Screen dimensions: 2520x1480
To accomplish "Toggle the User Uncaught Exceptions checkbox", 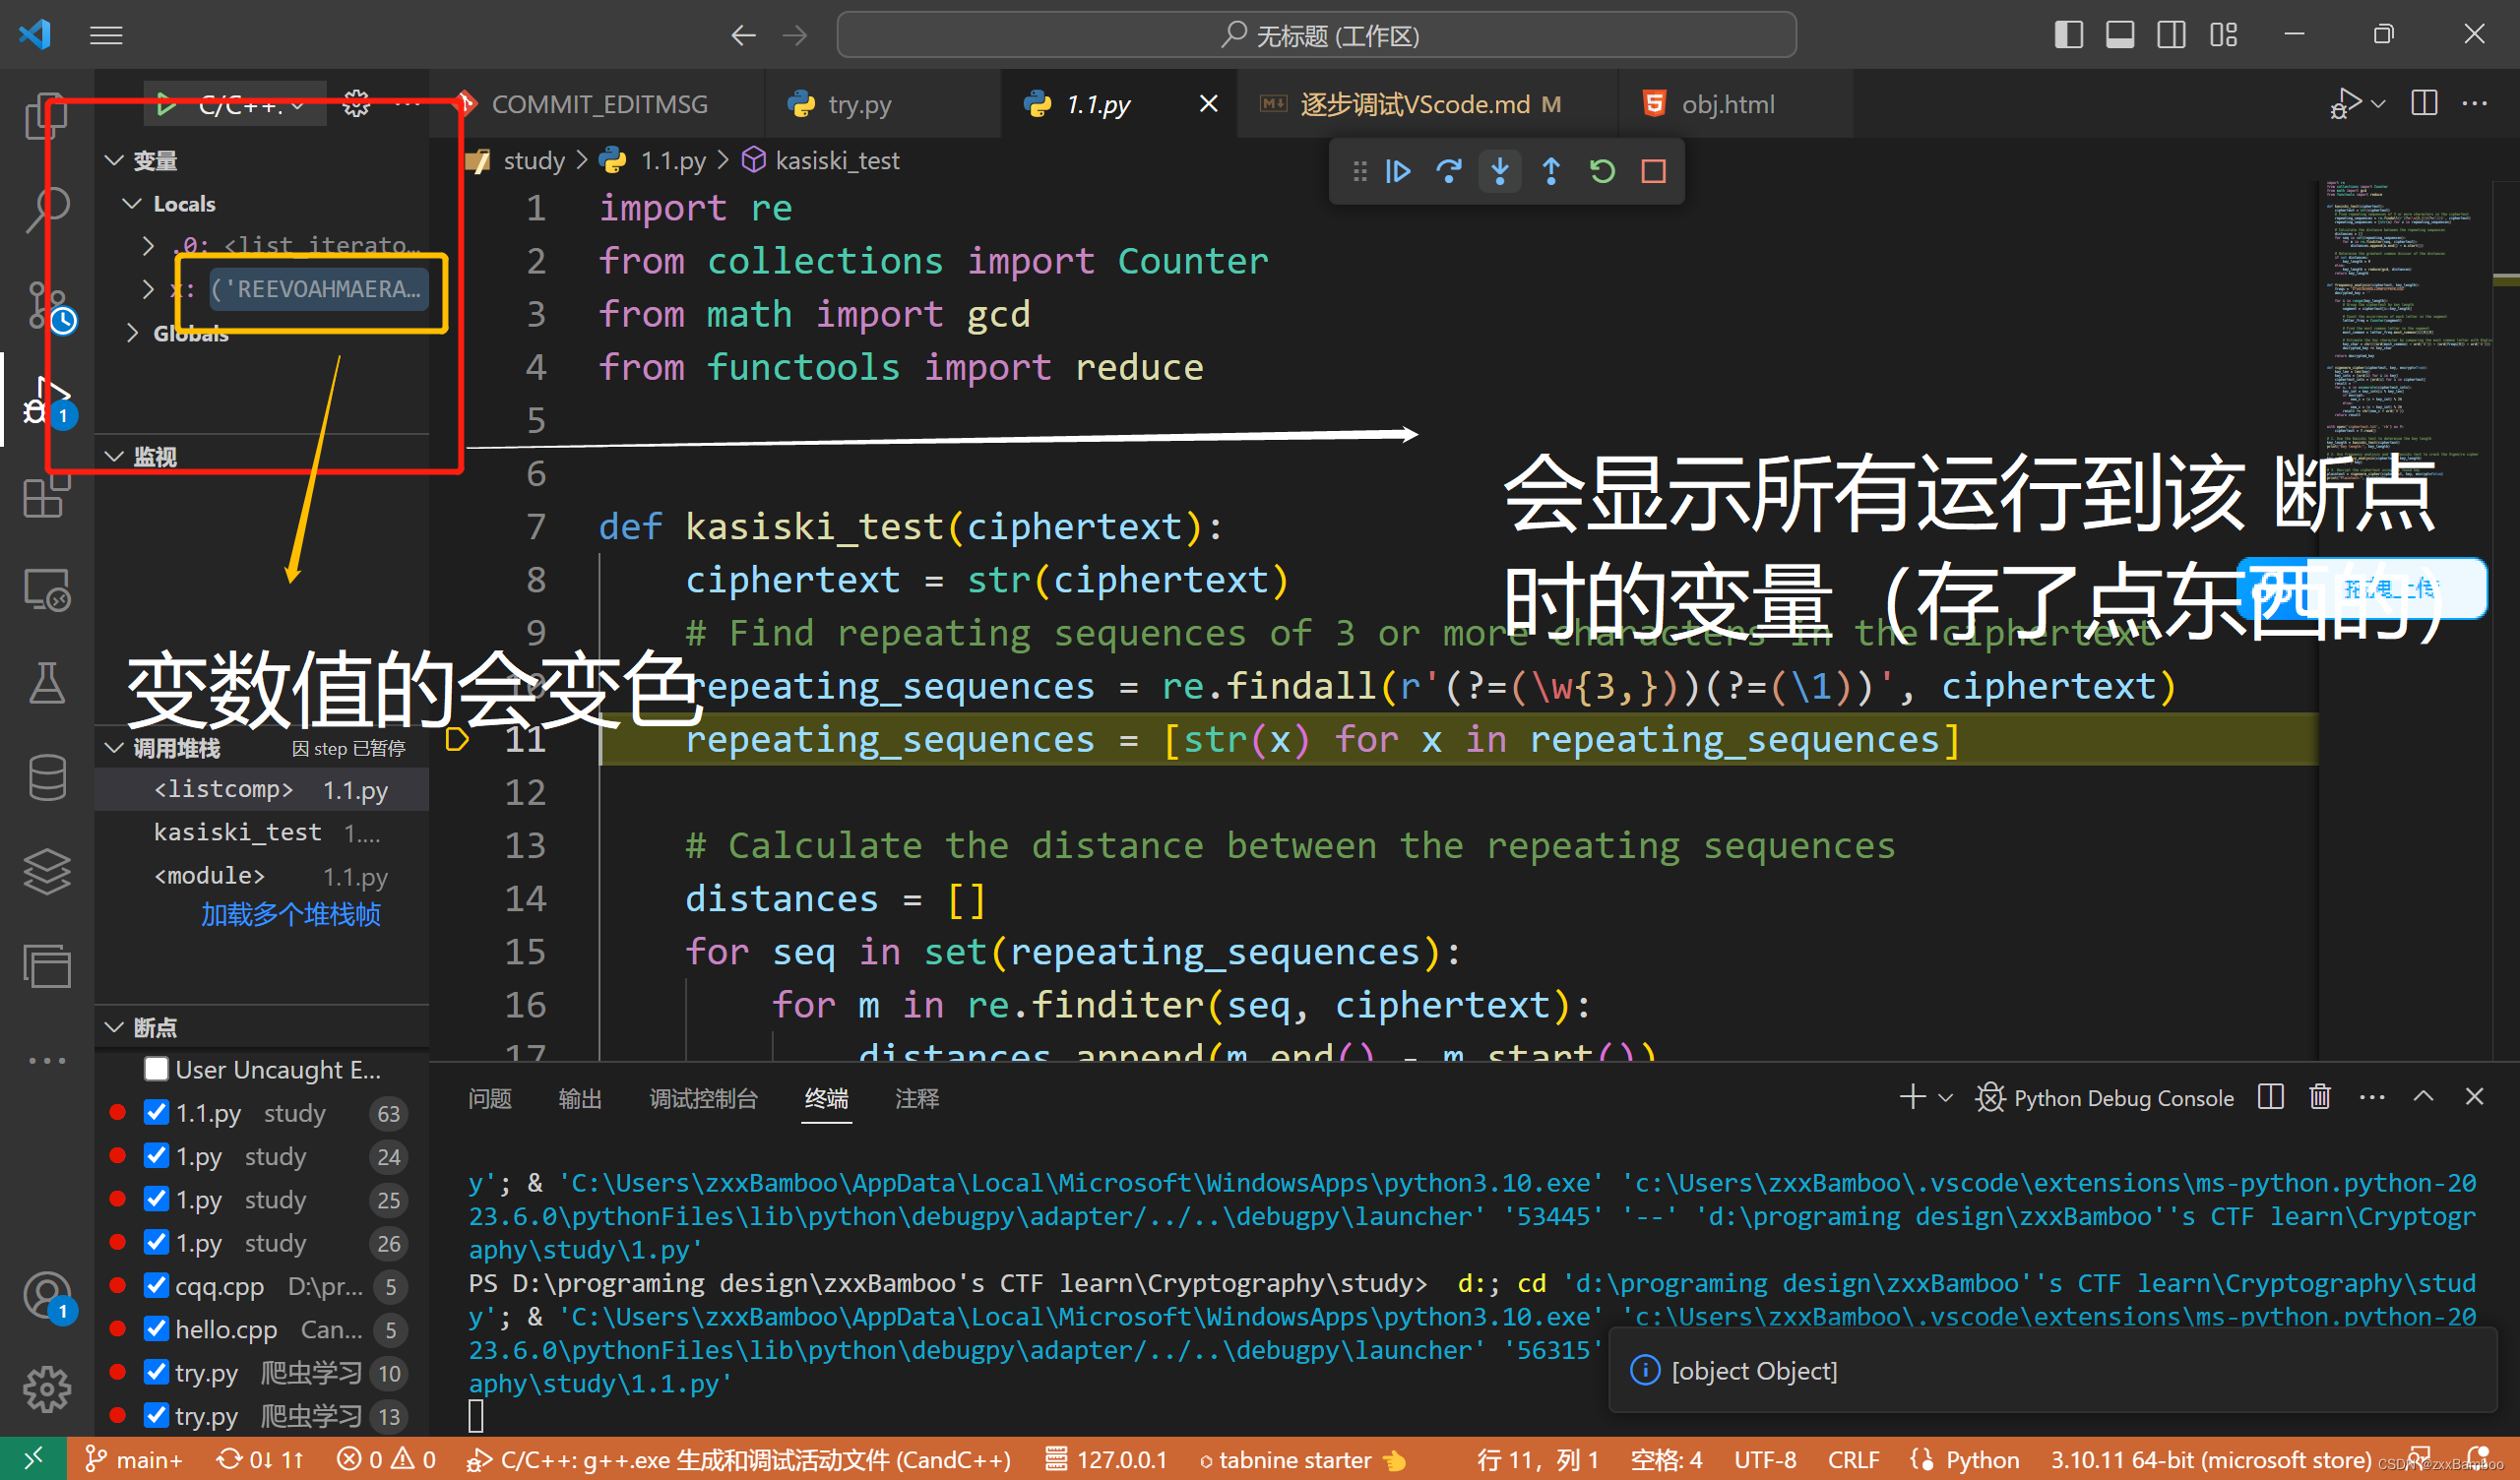I will click(x=156, y=1069).
